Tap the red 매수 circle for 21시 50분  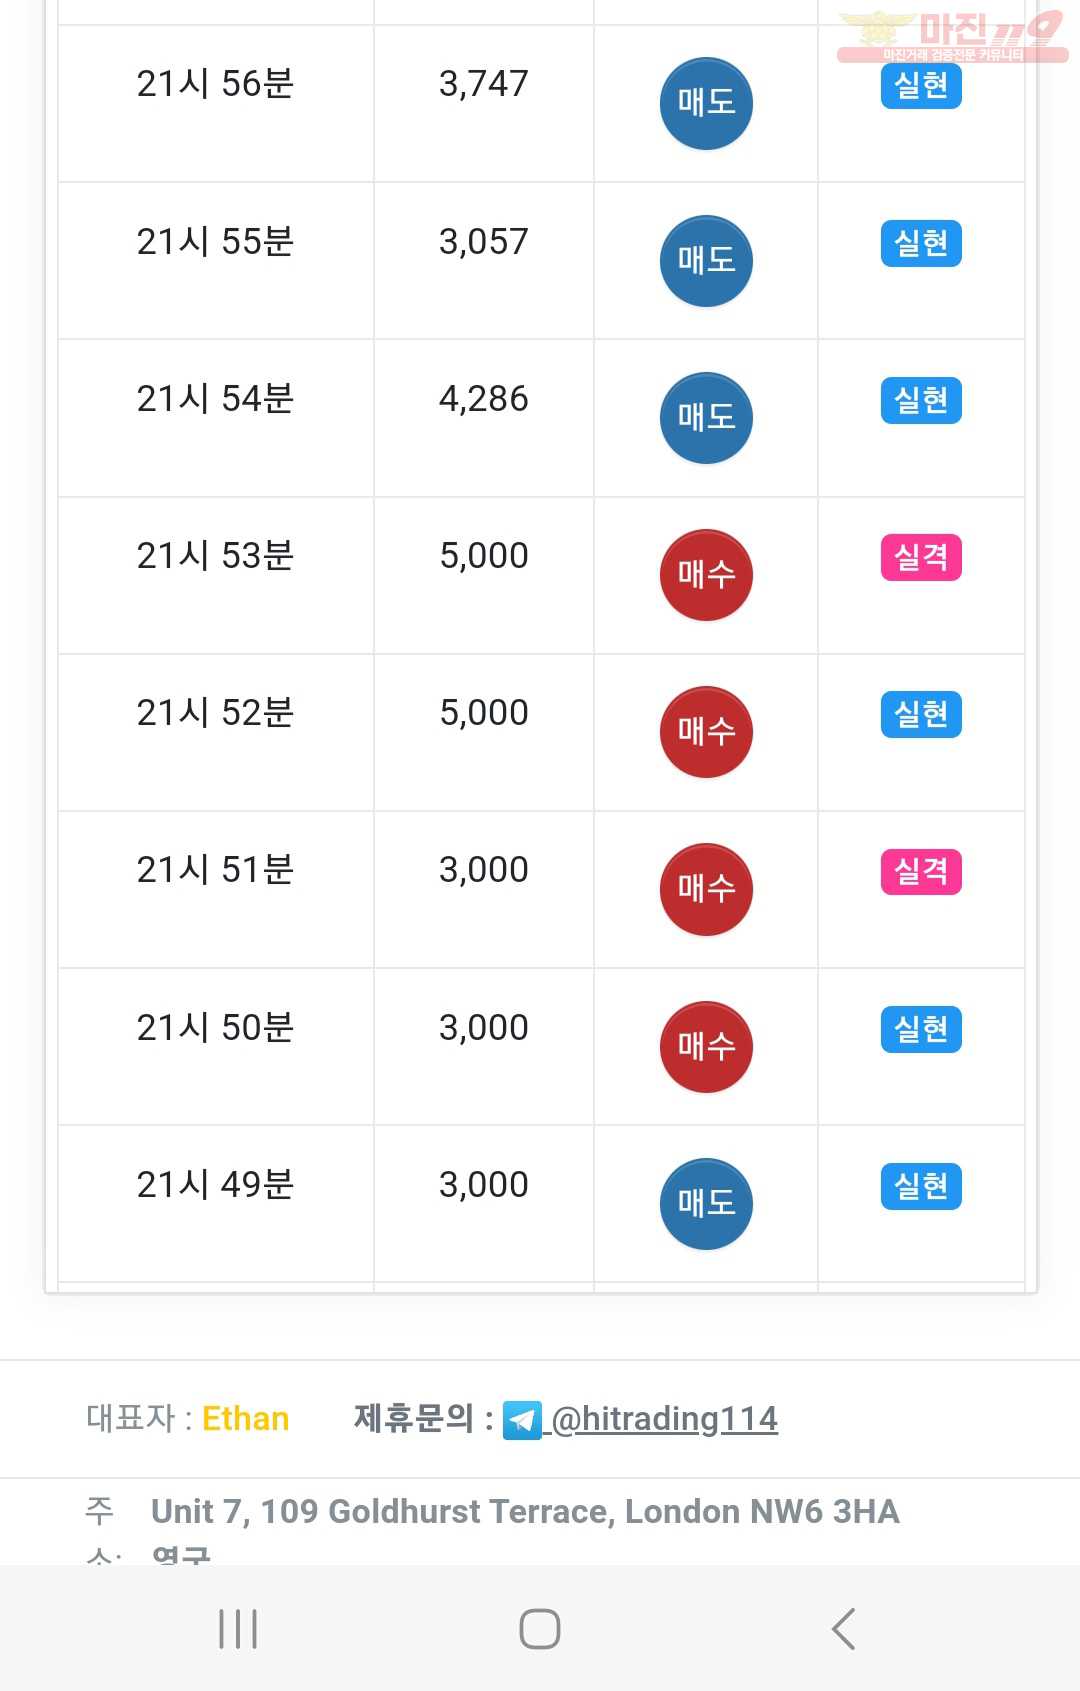coord(706,1047)
